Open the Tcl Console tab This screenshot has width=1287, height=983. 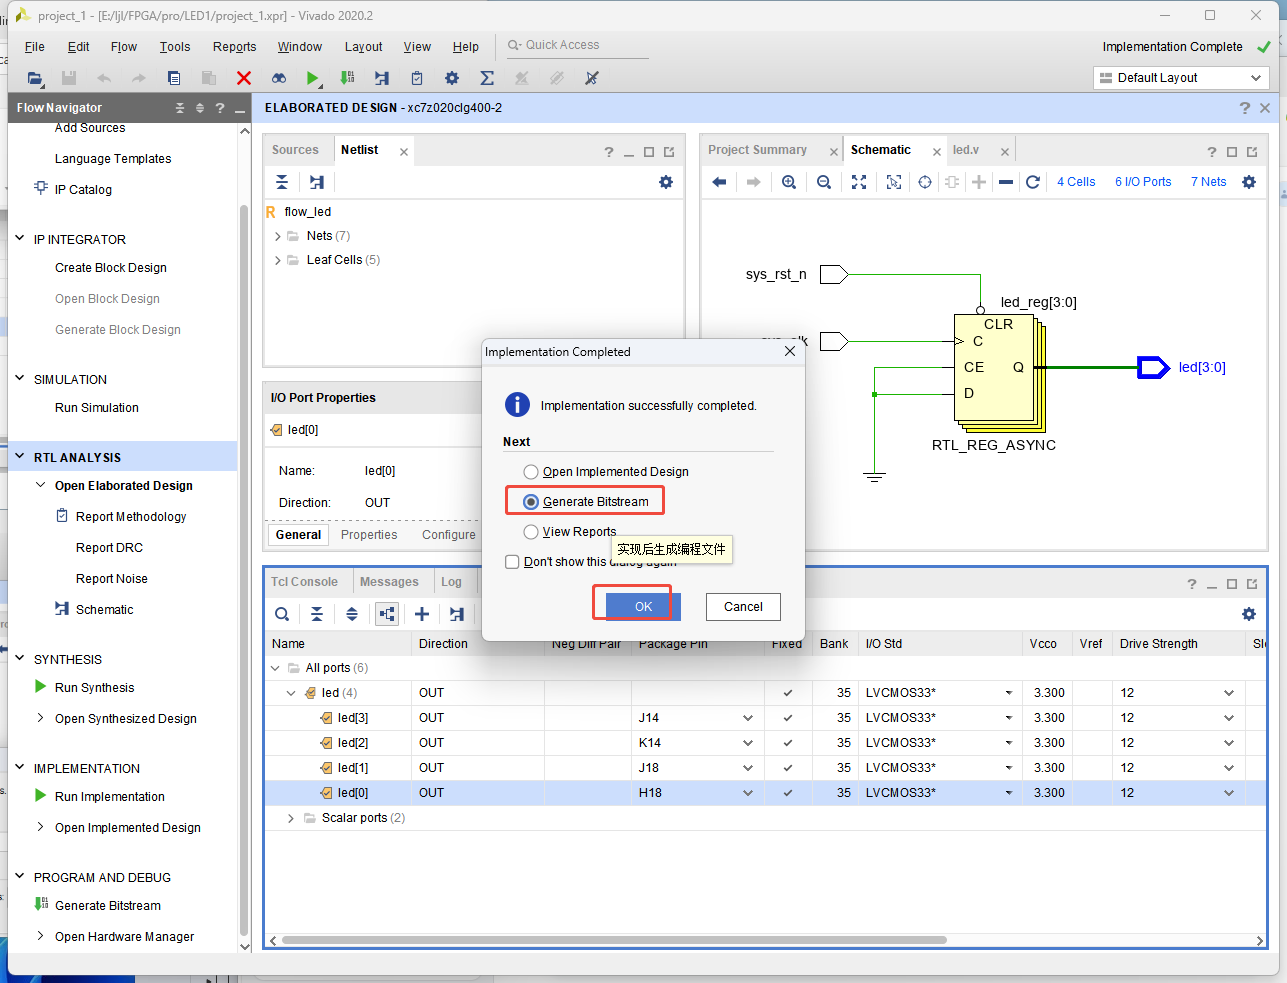click(304, 582)
